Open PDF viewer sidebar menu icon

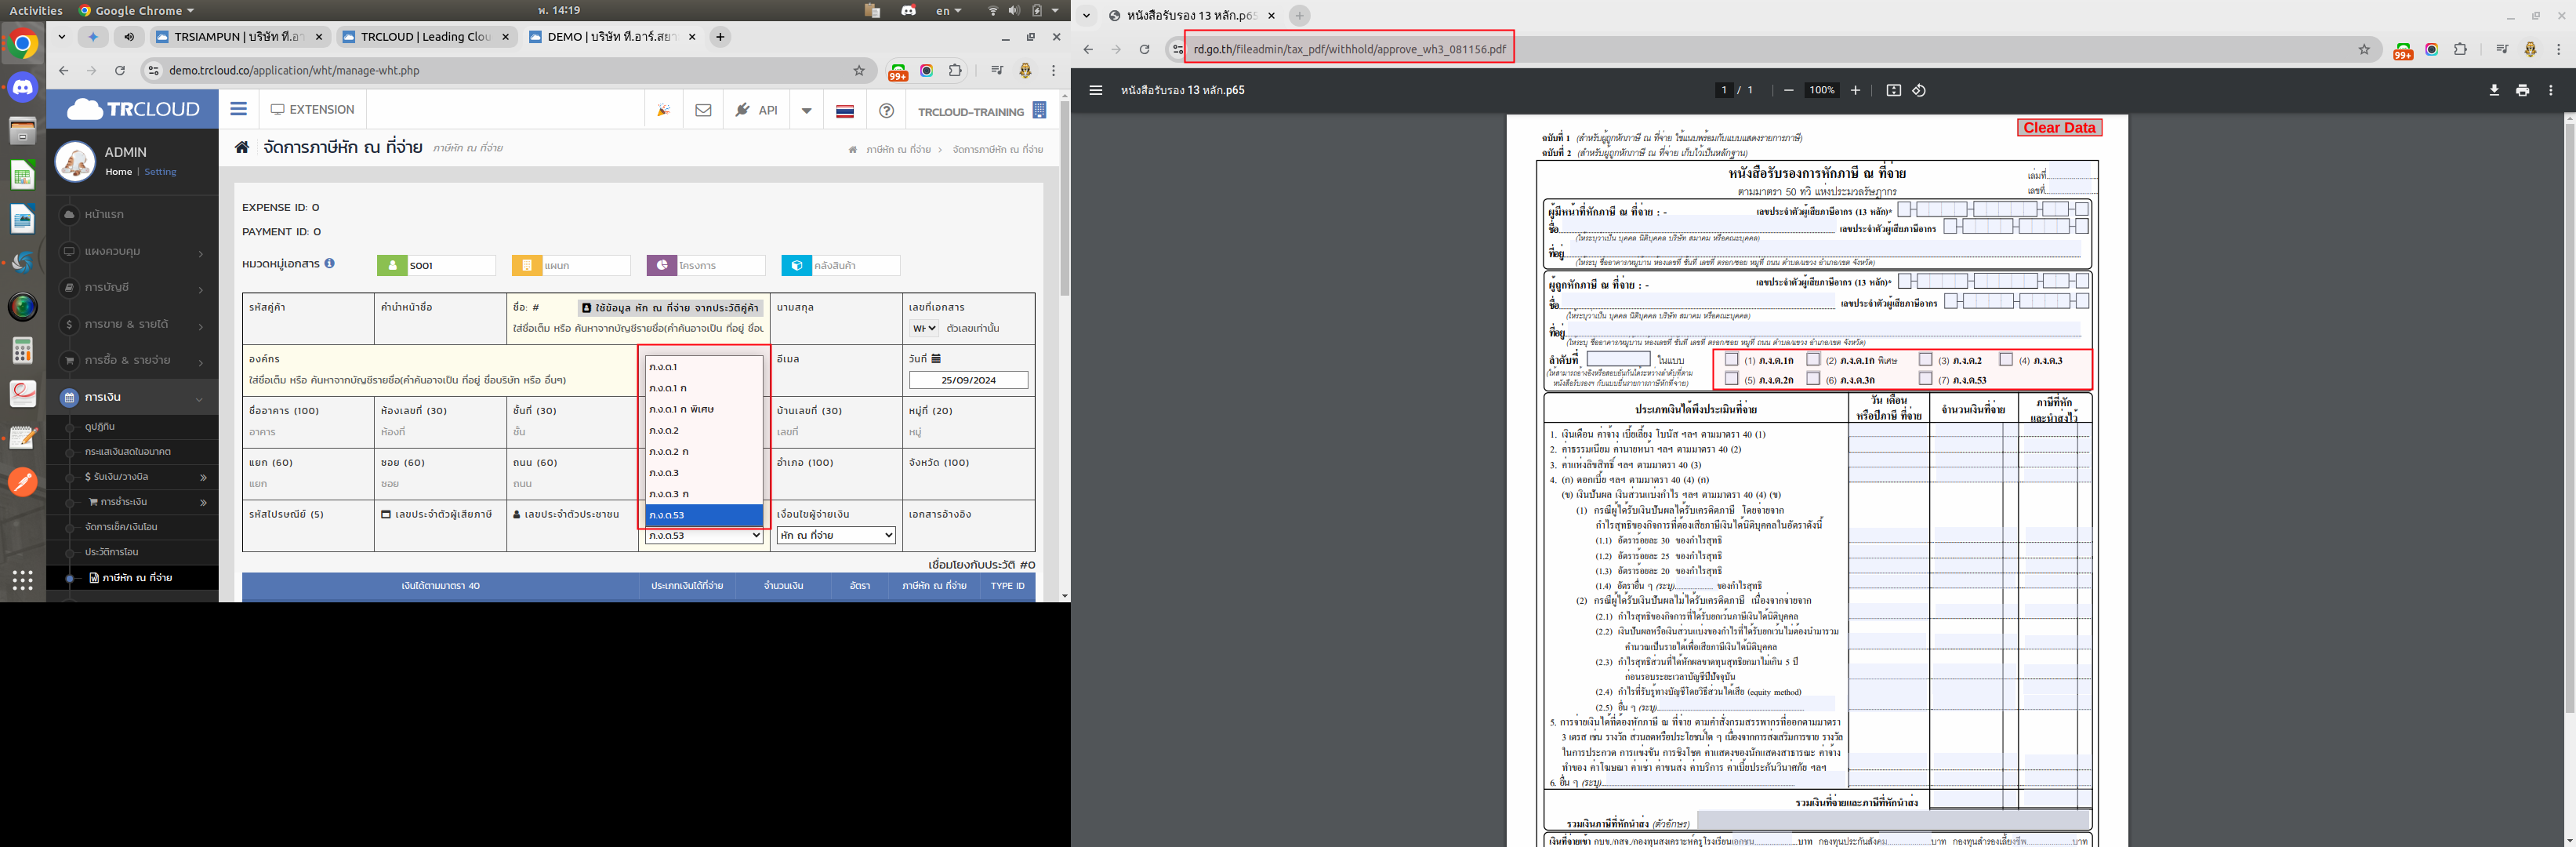point(1096,90)
